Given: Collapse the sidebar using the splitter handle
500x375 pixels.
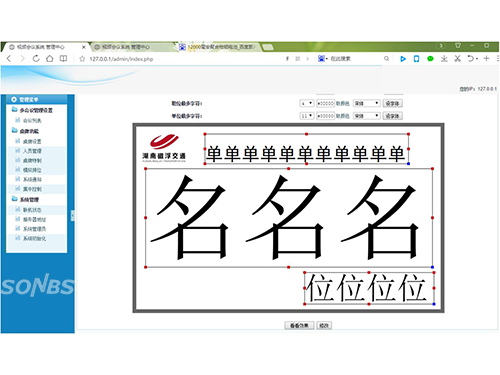Looking at the screenshot, I should [72, 216].
